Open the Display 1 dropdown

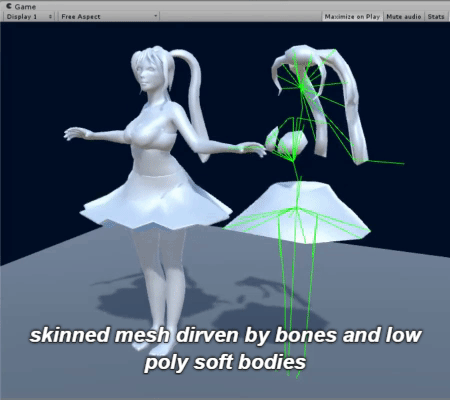click(x=29, y=16)
